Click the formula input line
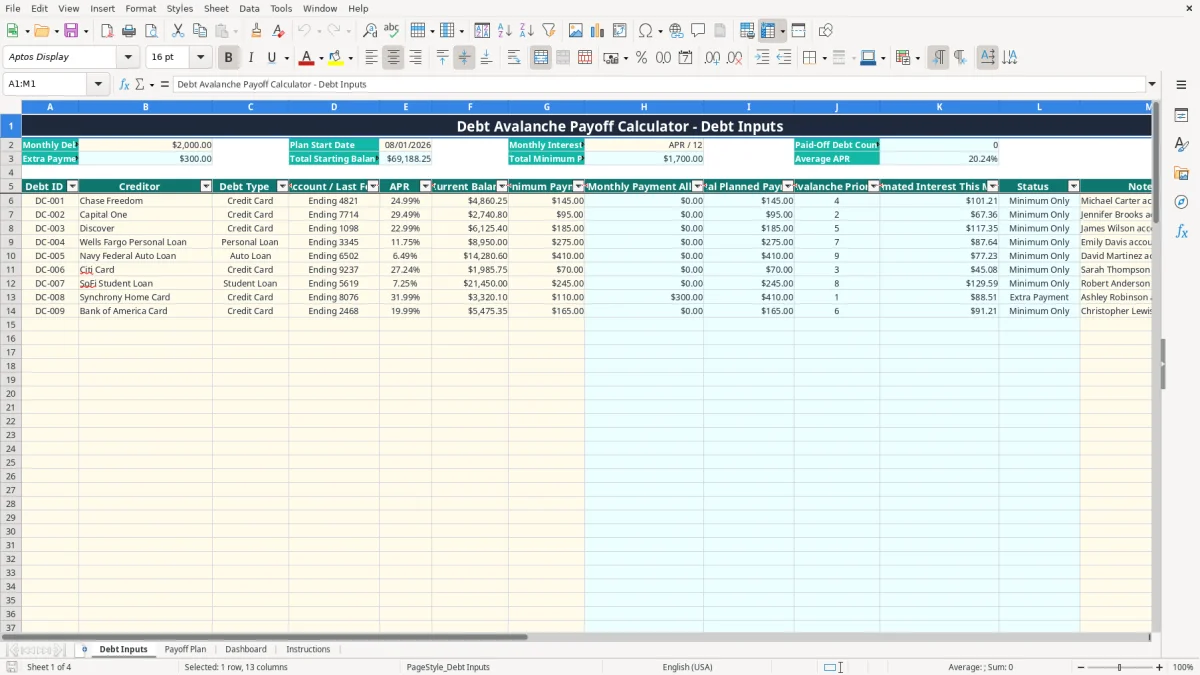Image resolution: width=1200 pixels, height=675 pixels. [659, 84]
